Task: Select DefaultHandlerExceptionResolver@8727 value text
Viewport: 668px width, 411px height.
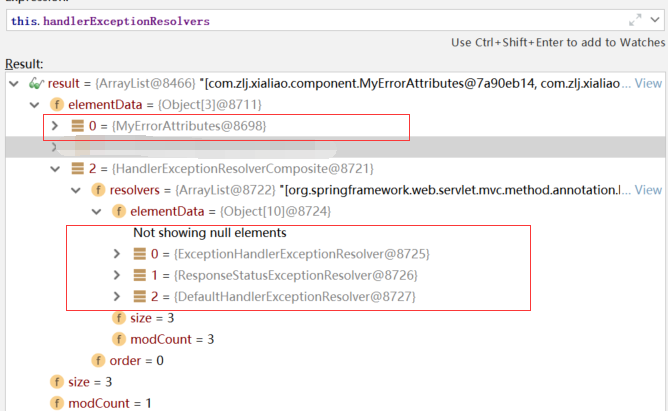Action: (x=295, y=297)
